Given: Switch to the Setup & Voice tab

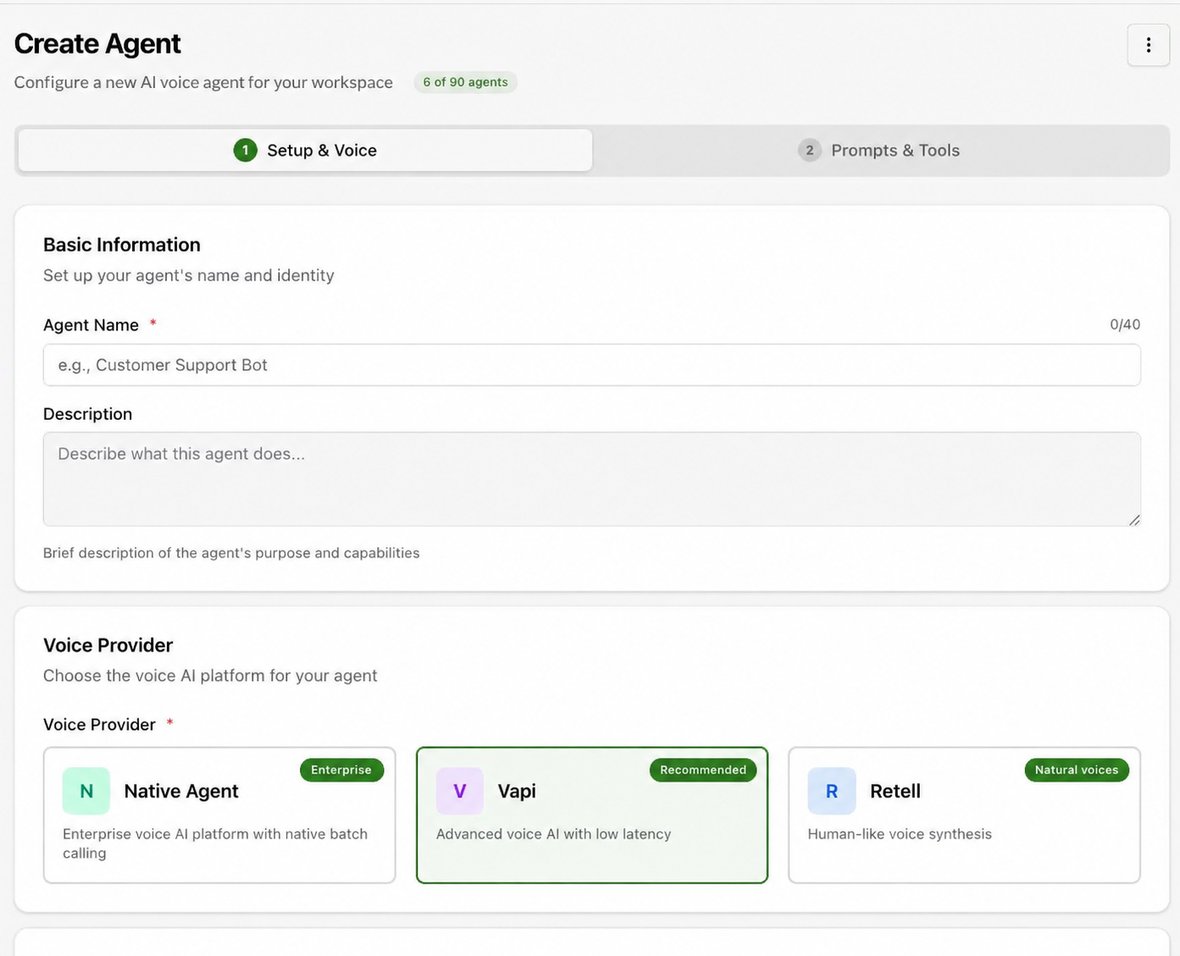Looking at the screenshot, I should point(306,151).
